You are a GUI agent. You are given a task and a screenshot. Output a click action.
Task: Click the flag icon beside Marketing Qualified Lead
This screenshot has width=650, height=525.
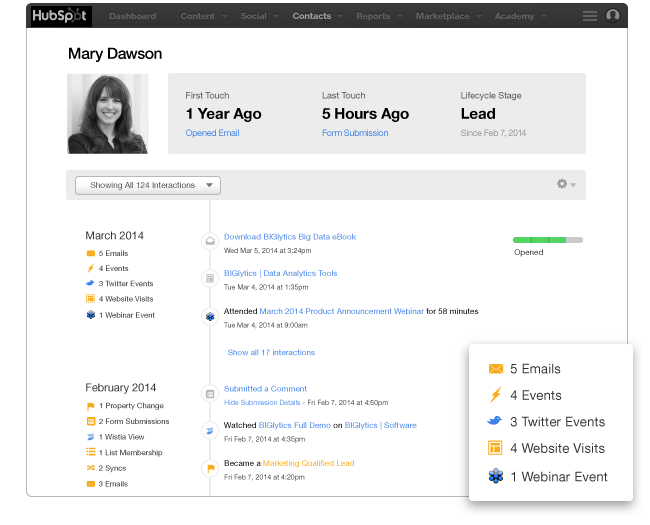(210, 467)
